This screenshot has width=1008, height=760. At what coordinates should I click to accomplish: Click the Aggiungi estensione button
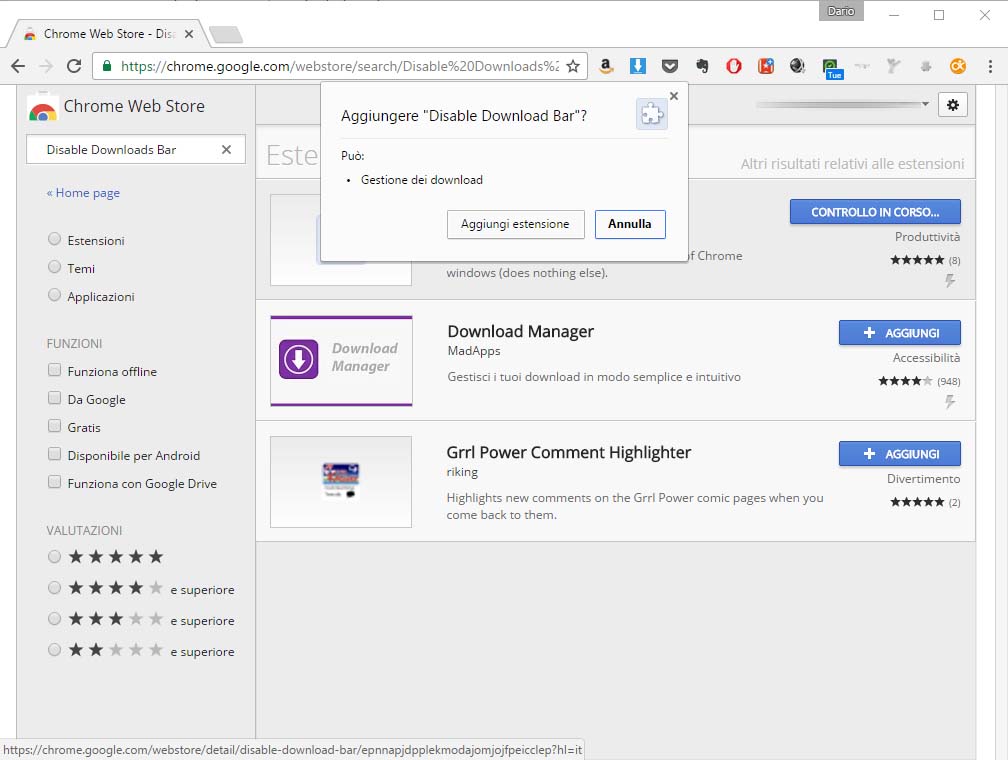(515, 224)
